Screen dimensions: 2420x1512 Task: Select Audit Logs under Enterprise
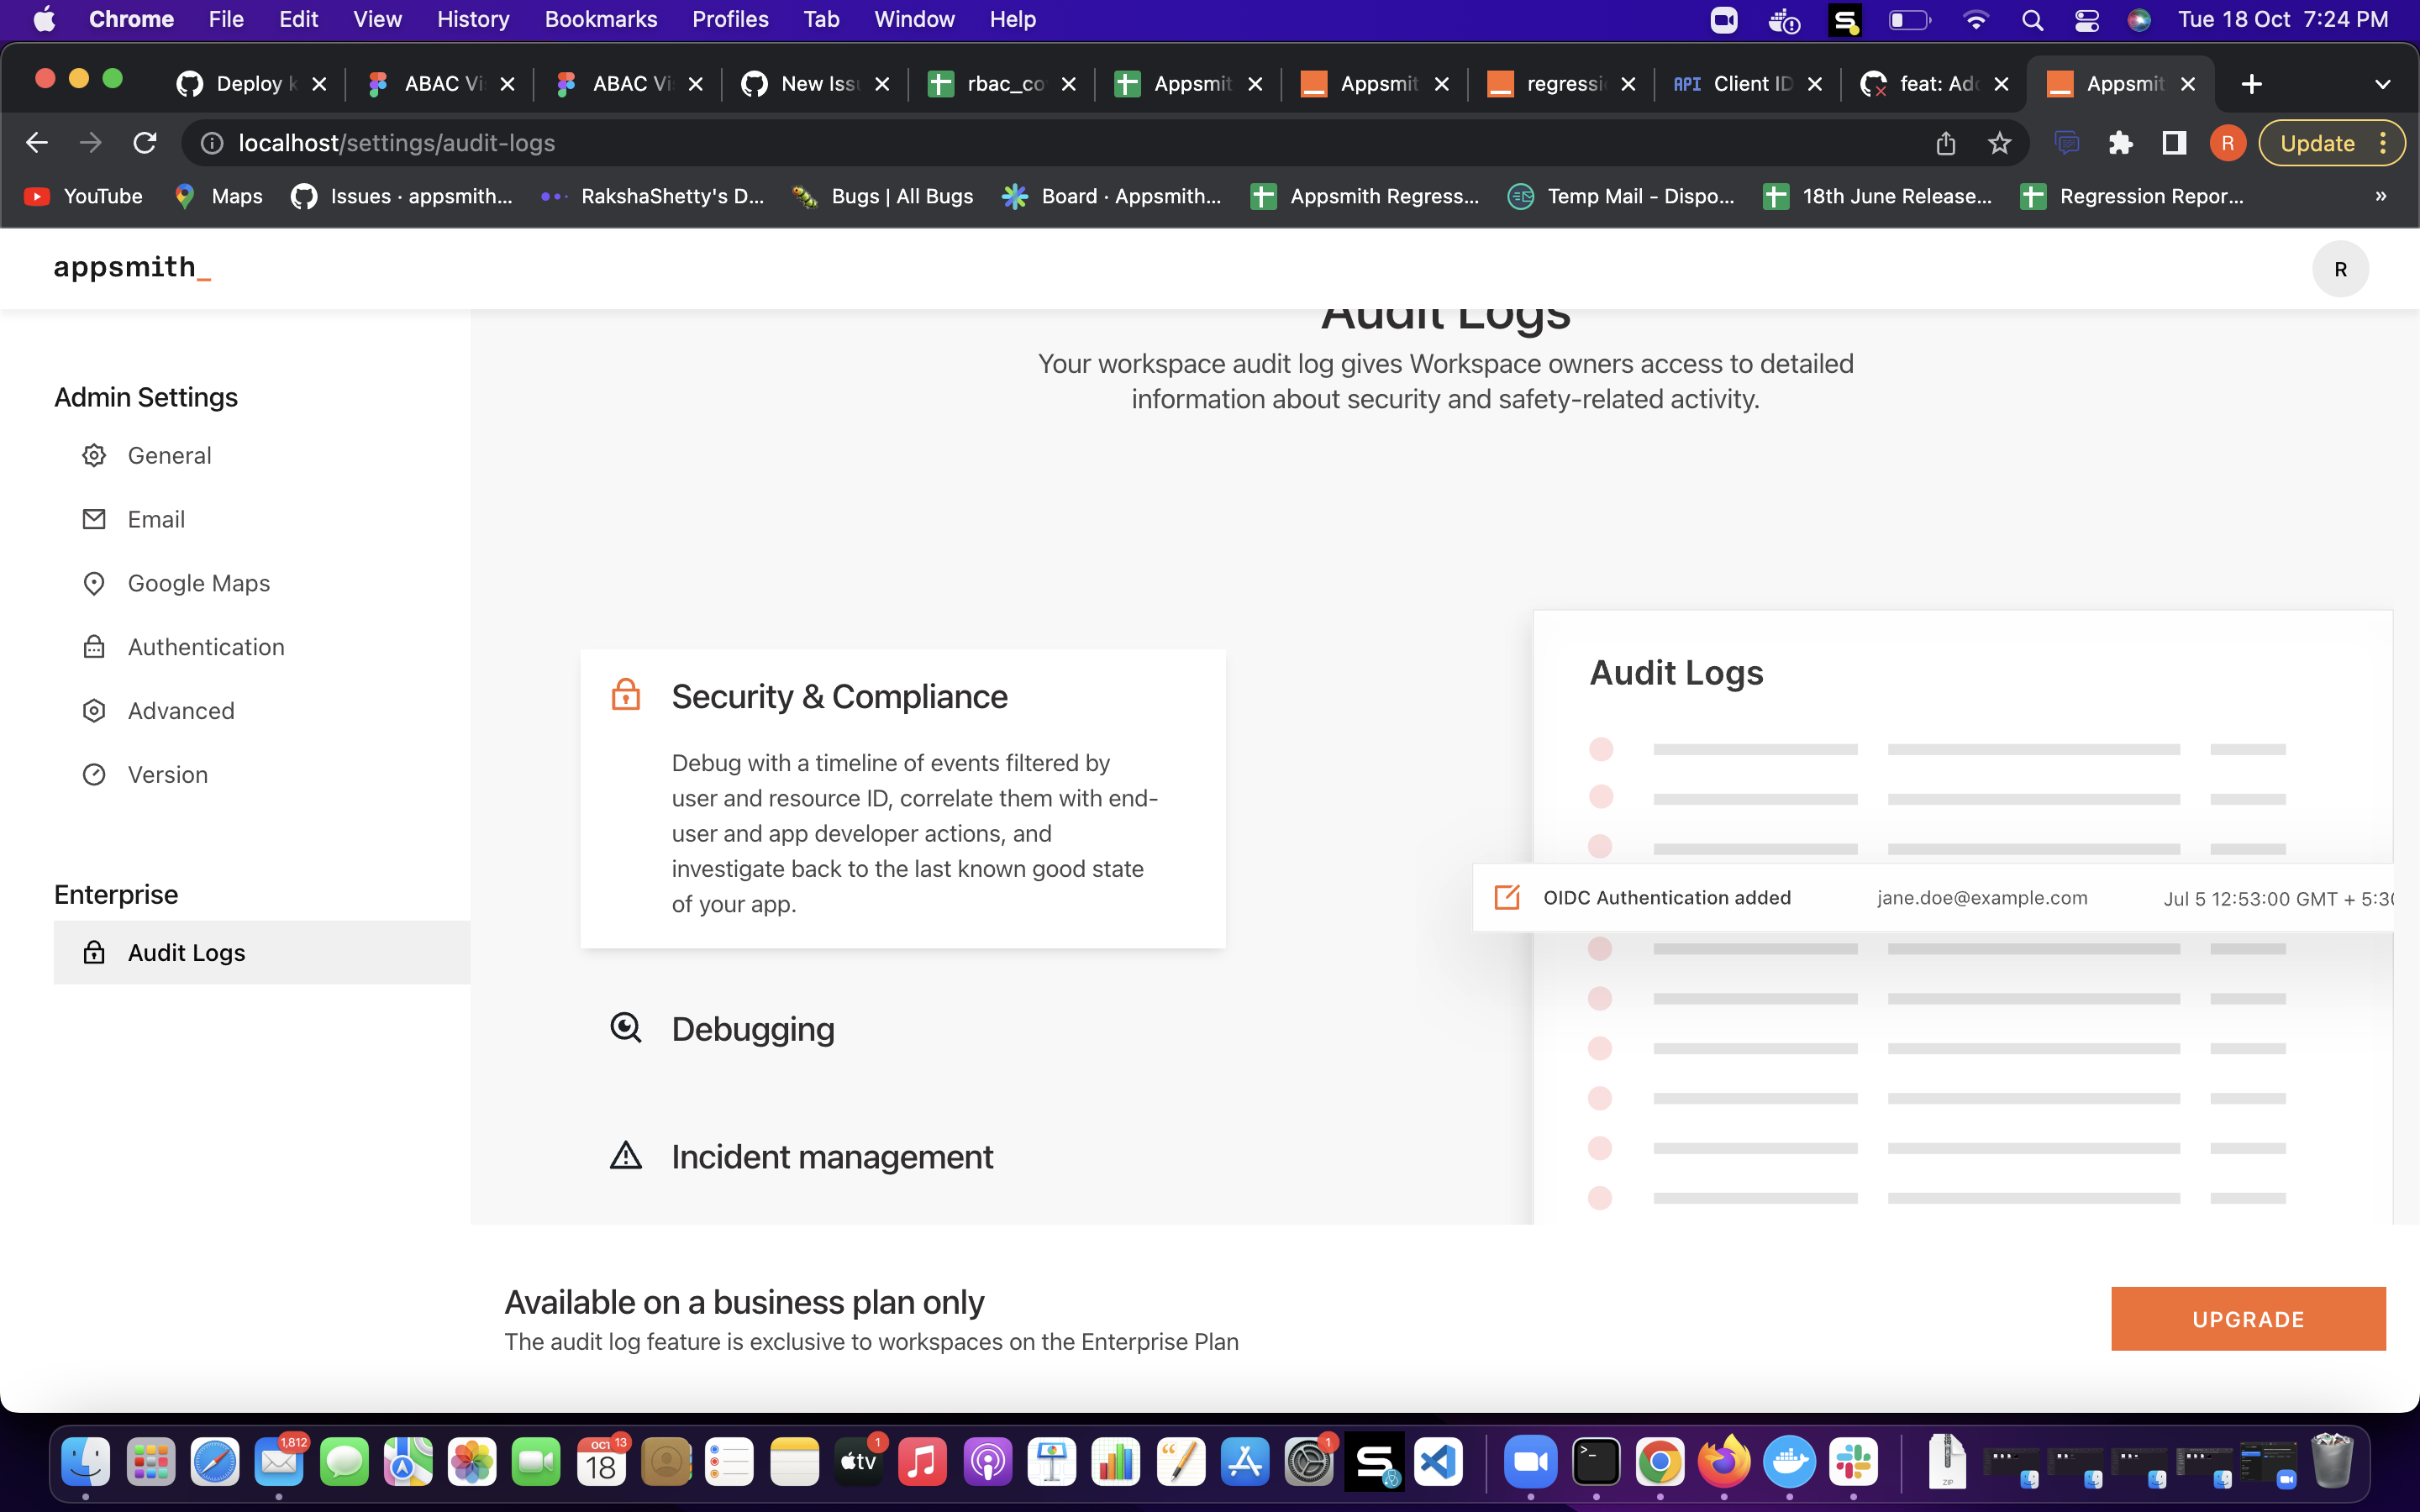click(186, 953)
